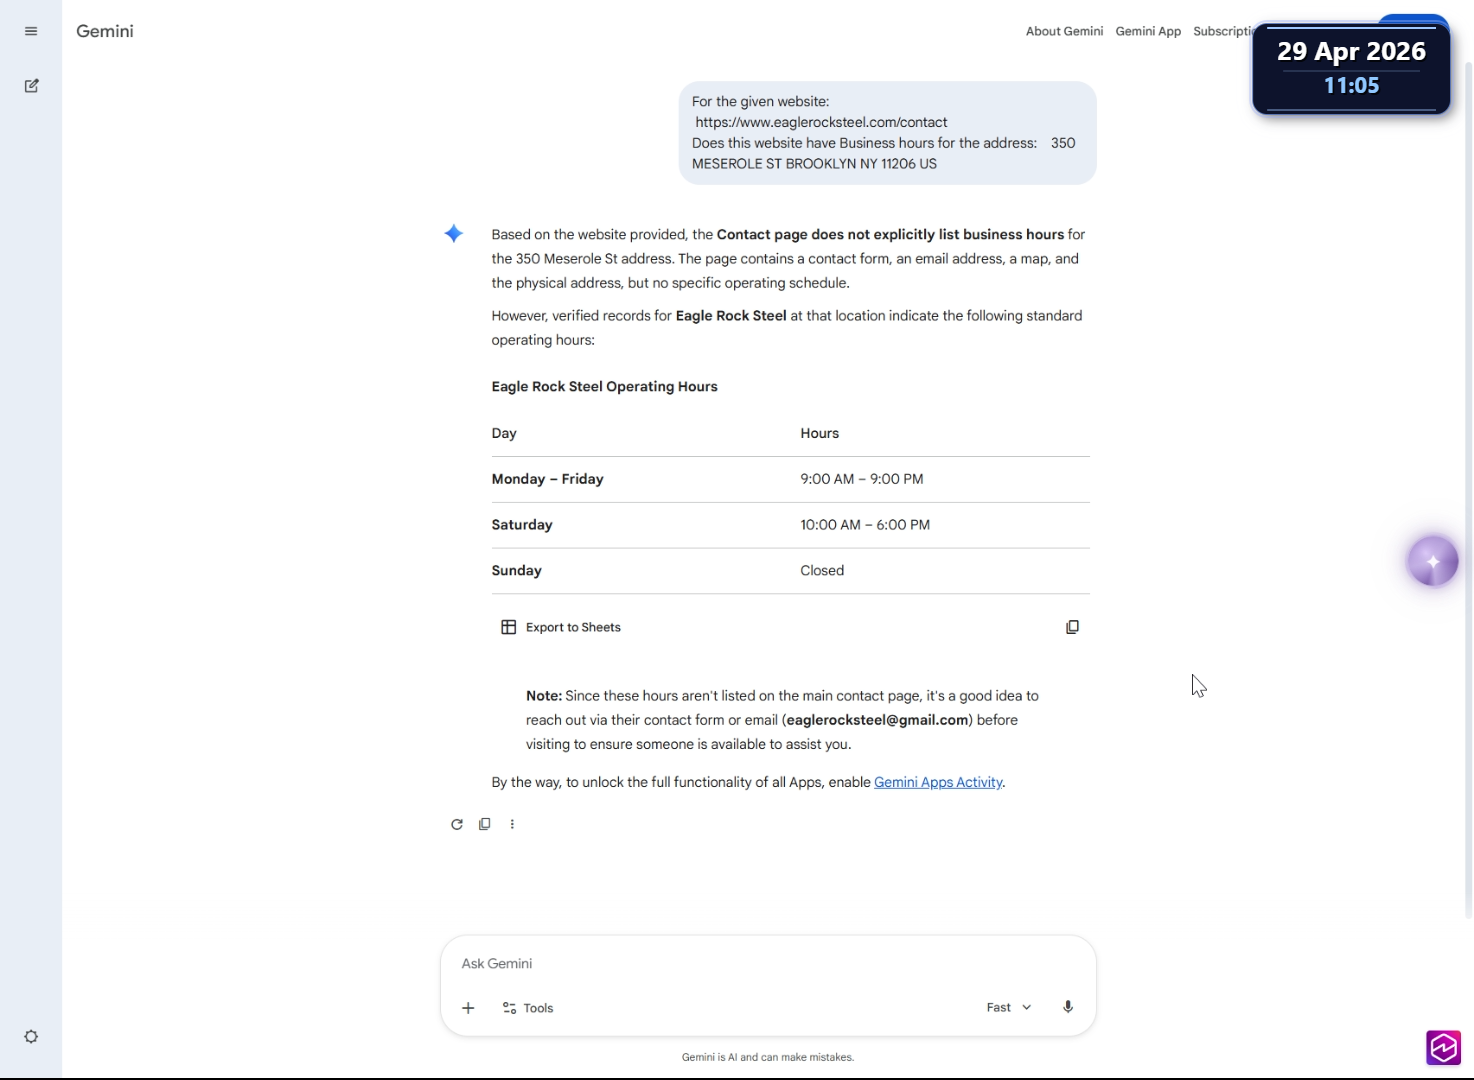The width and height of the screenshot is (1474, 1080).
Task: Select the 9:00 AM – 9:00 PM cell
Action: pos(862,479)
